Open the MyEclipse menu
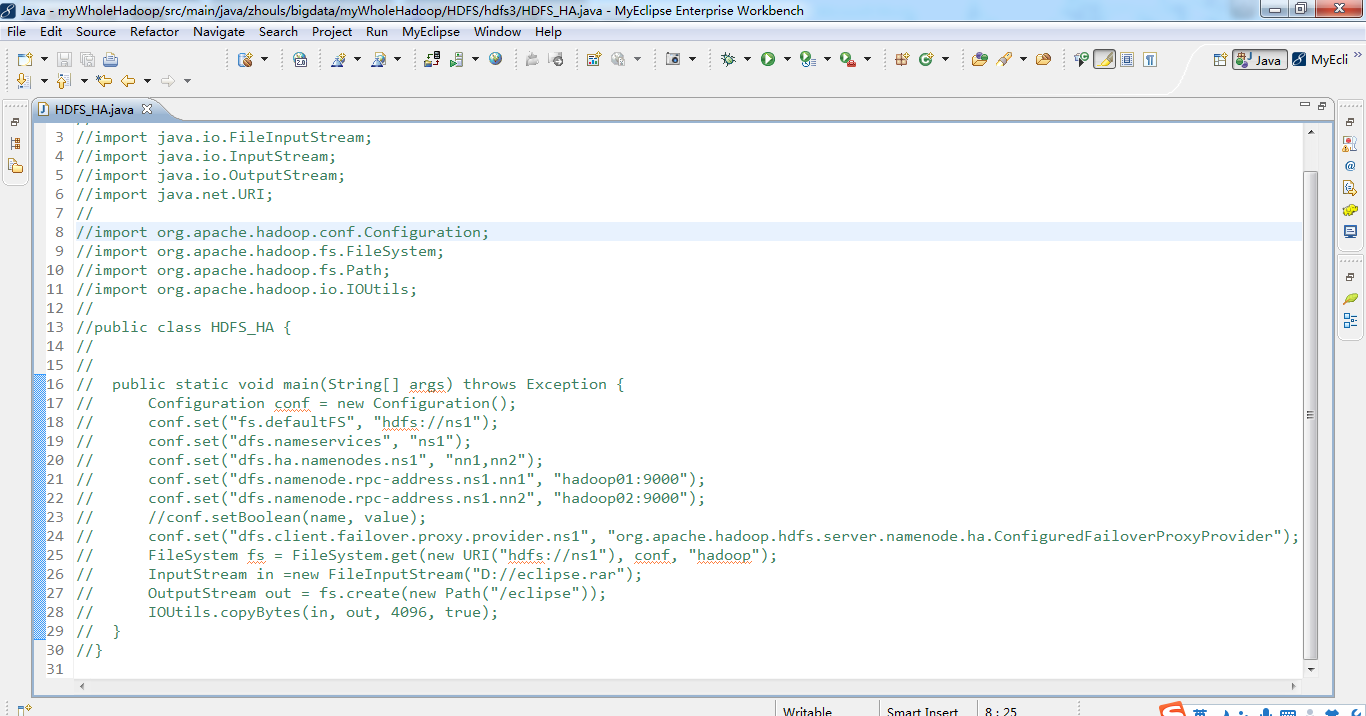Screen dimensions: 1366x716 pyautogui.click(x=431, y=31)
